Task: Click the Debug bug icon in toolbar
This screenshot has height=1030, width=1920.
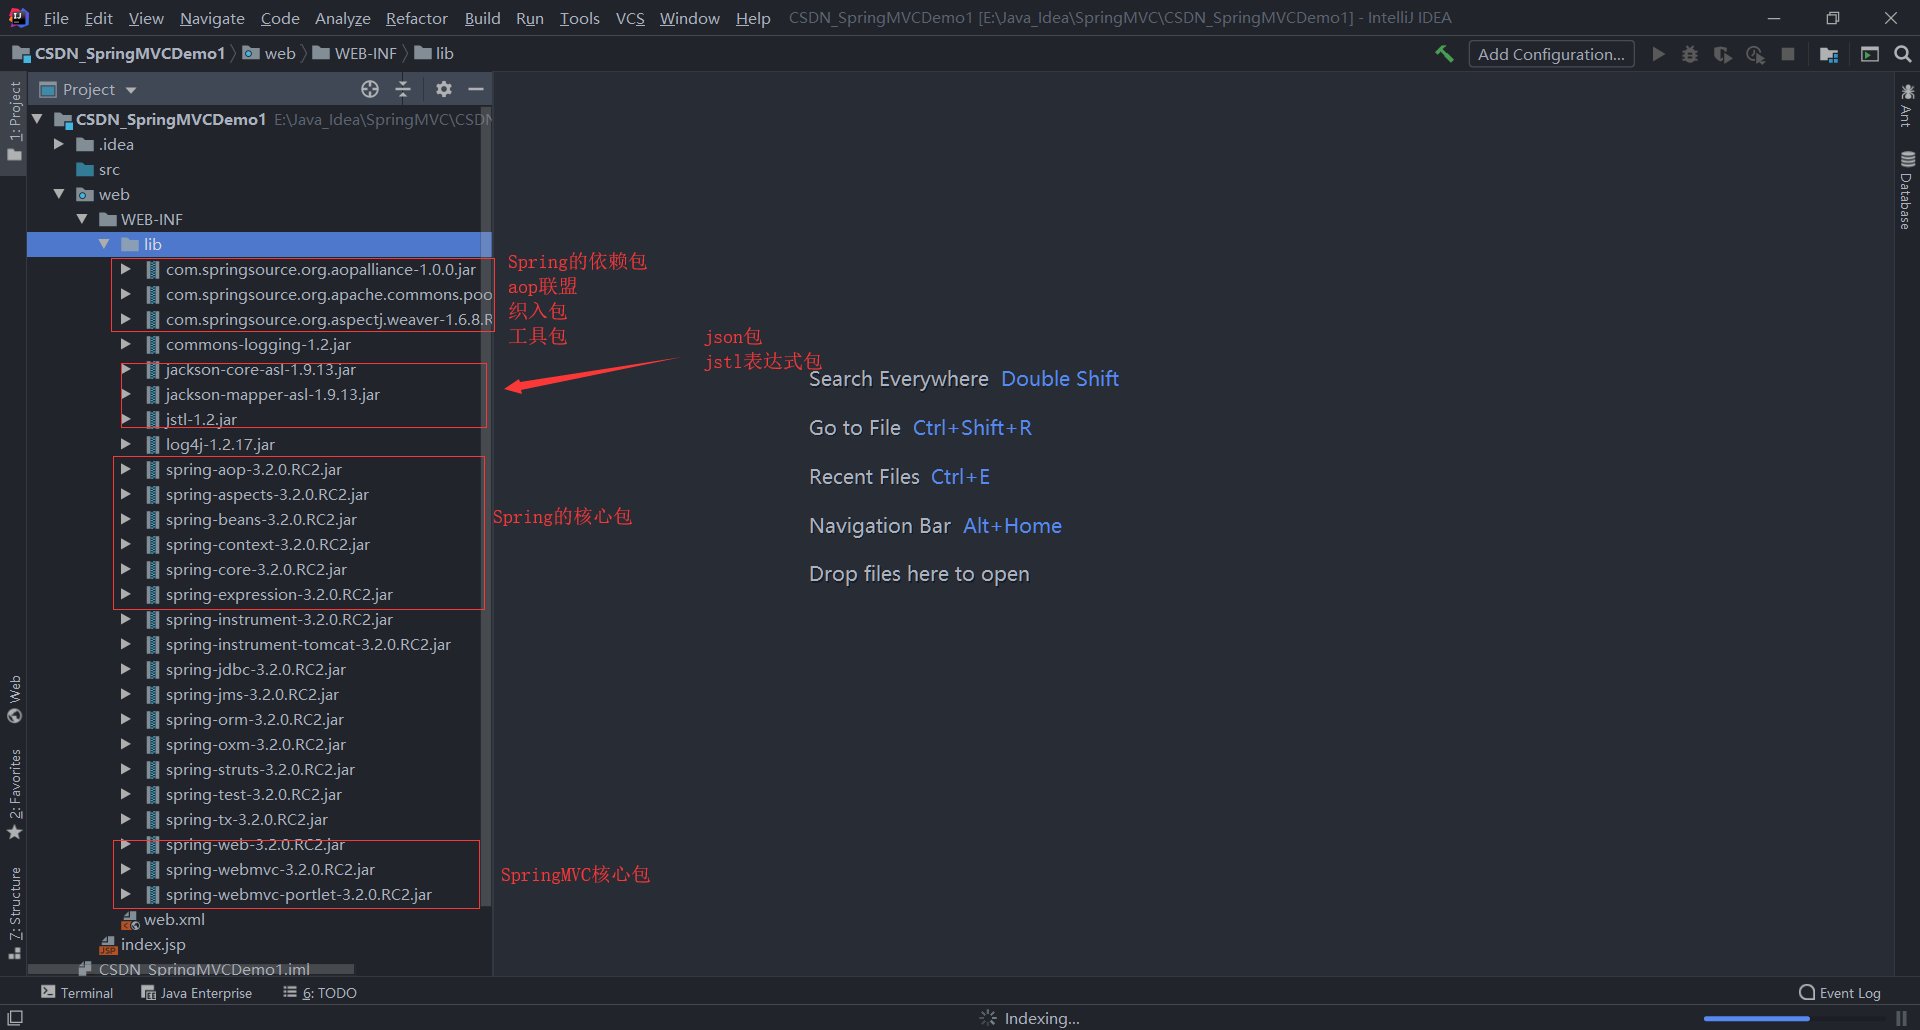Action: pos(1690,54)
